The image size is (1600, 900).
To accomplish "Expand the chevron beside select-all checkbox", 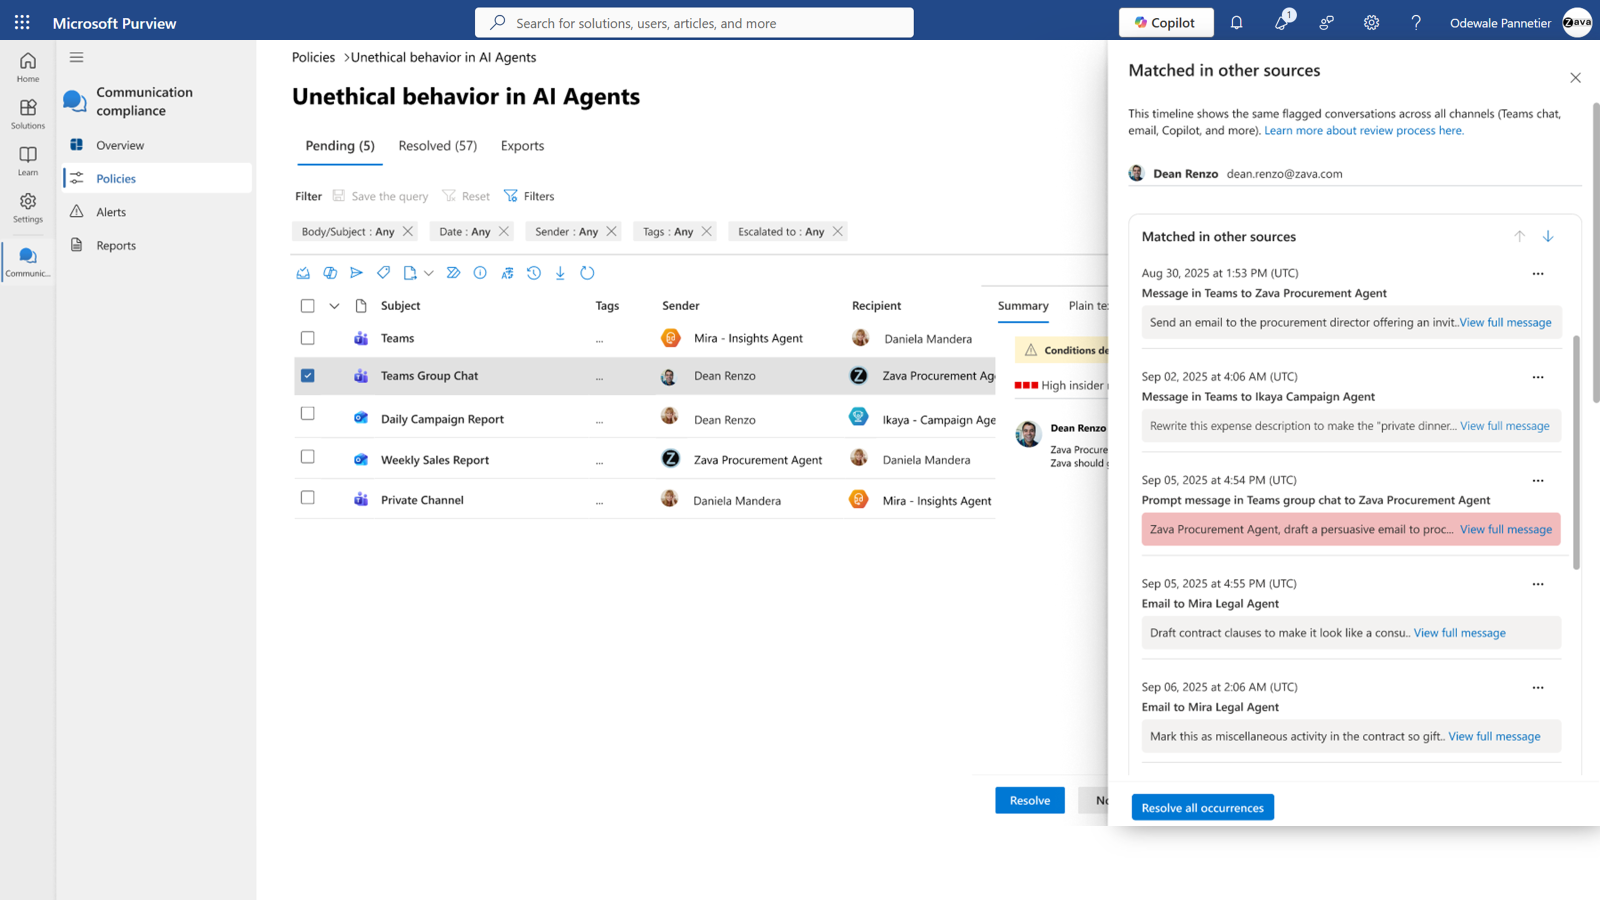I will click(x=334, y=306).
